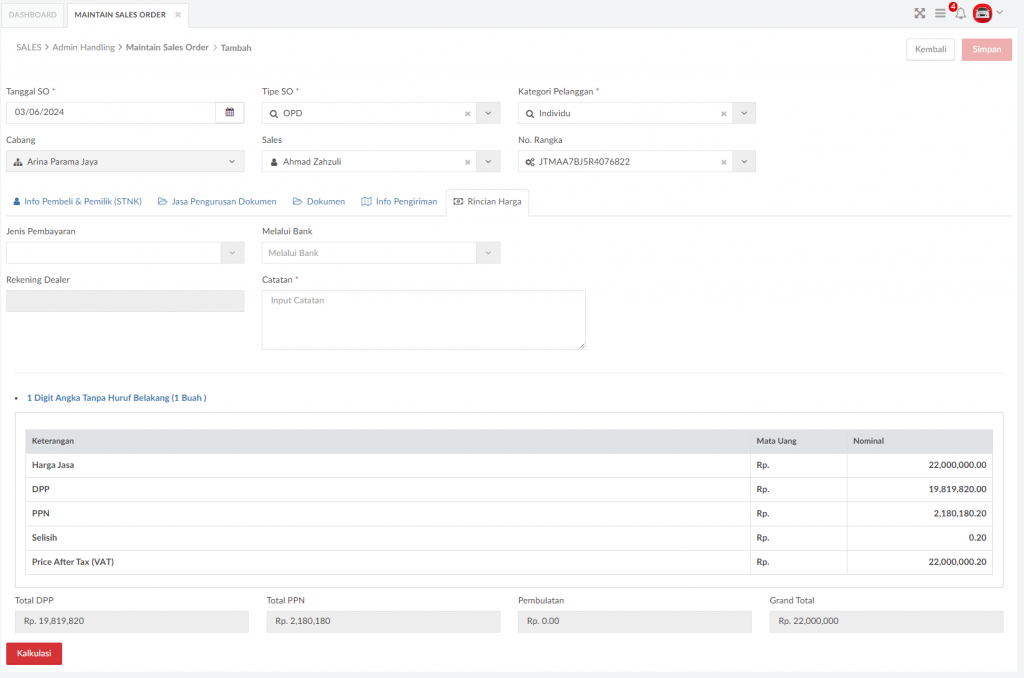
Task: Click the Price After Tax nominal 22,000,000.20
Action: [957, 562]
